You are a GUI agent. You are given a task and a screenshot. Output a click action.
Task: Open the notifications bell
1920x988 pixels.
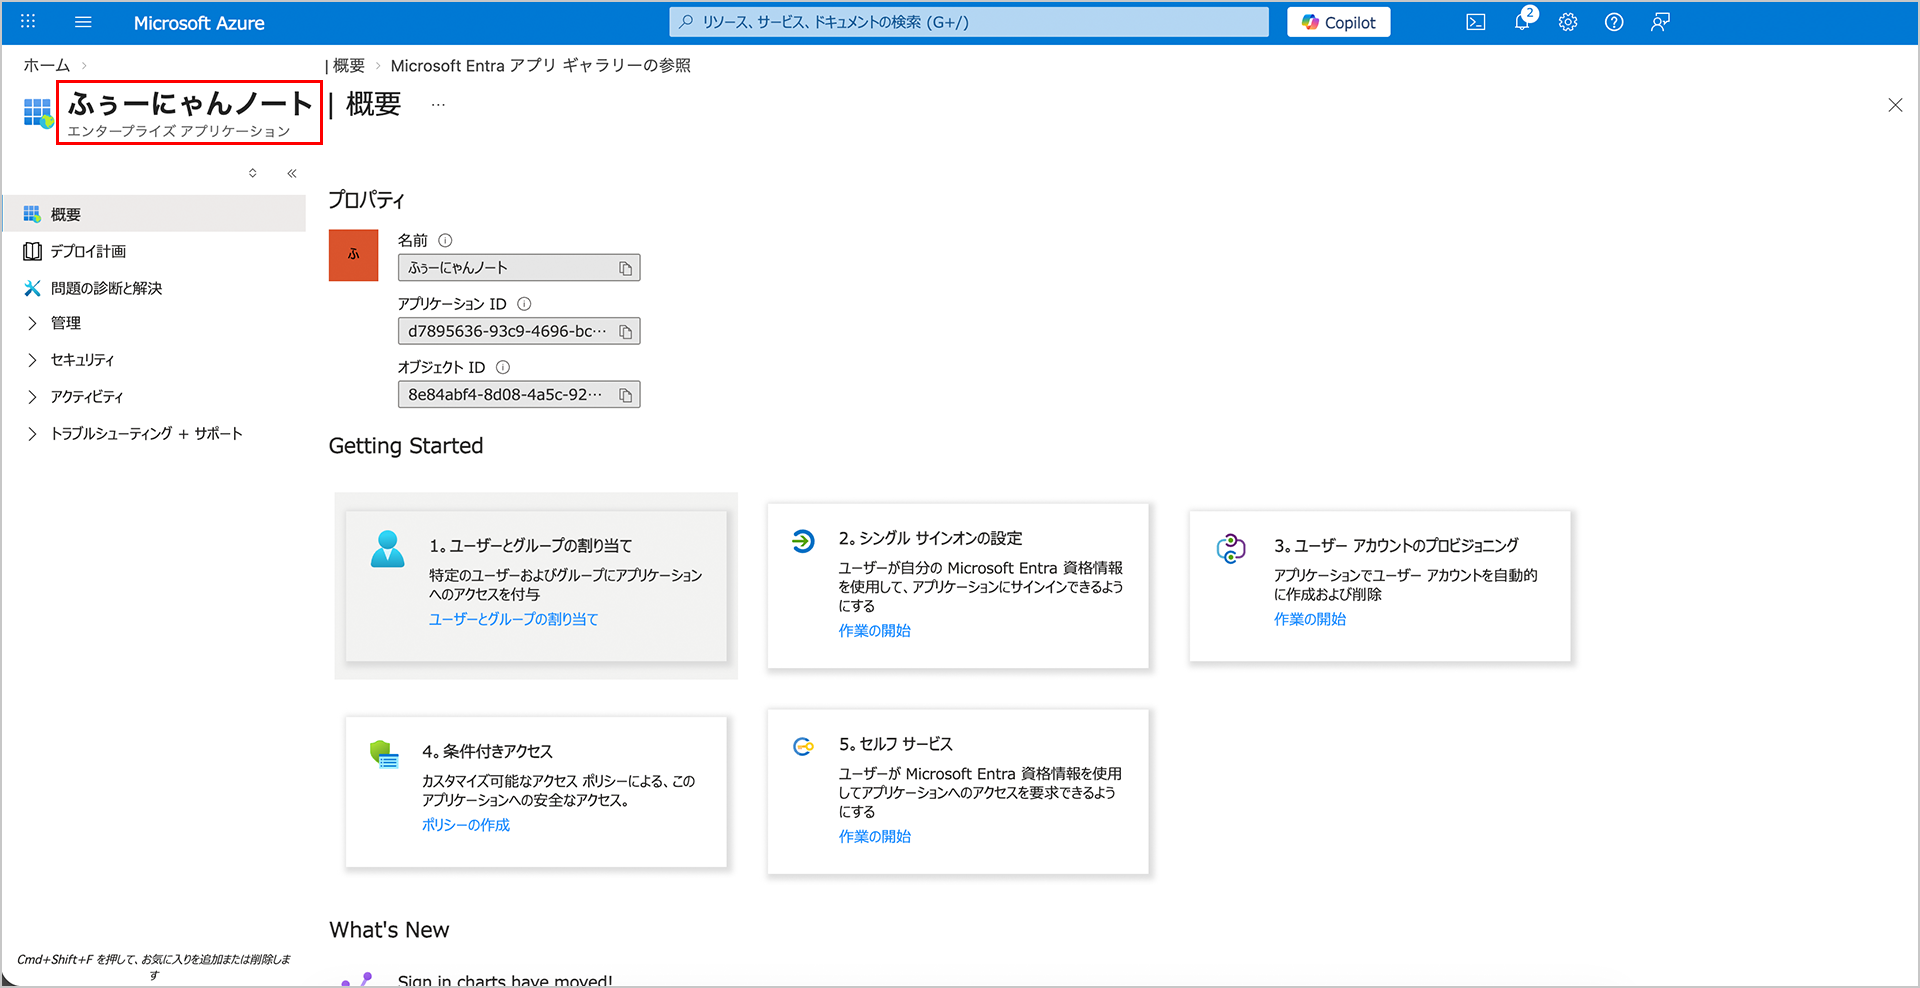[1521, 22]
